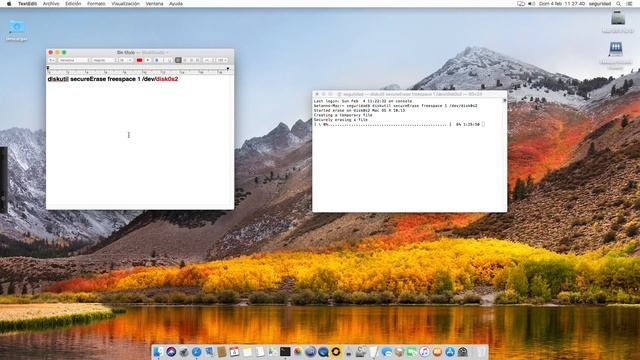This screenshot has height=360, width=640.
Task: Click the date and time in menu bar
Action: [x=562, y=4]
